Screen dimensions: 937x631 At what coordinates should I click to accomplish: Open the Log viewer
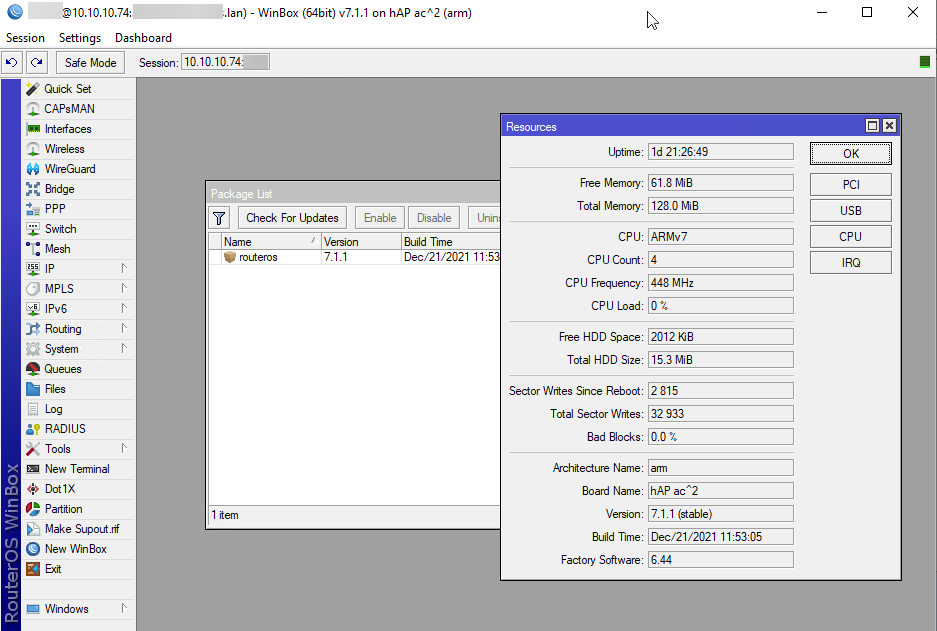[78, 409]
